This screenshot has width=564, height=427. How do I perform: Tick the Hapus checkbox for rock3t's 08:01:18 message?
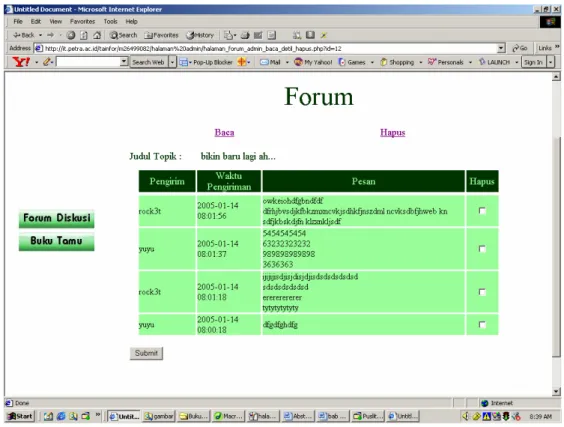[482, 292]
